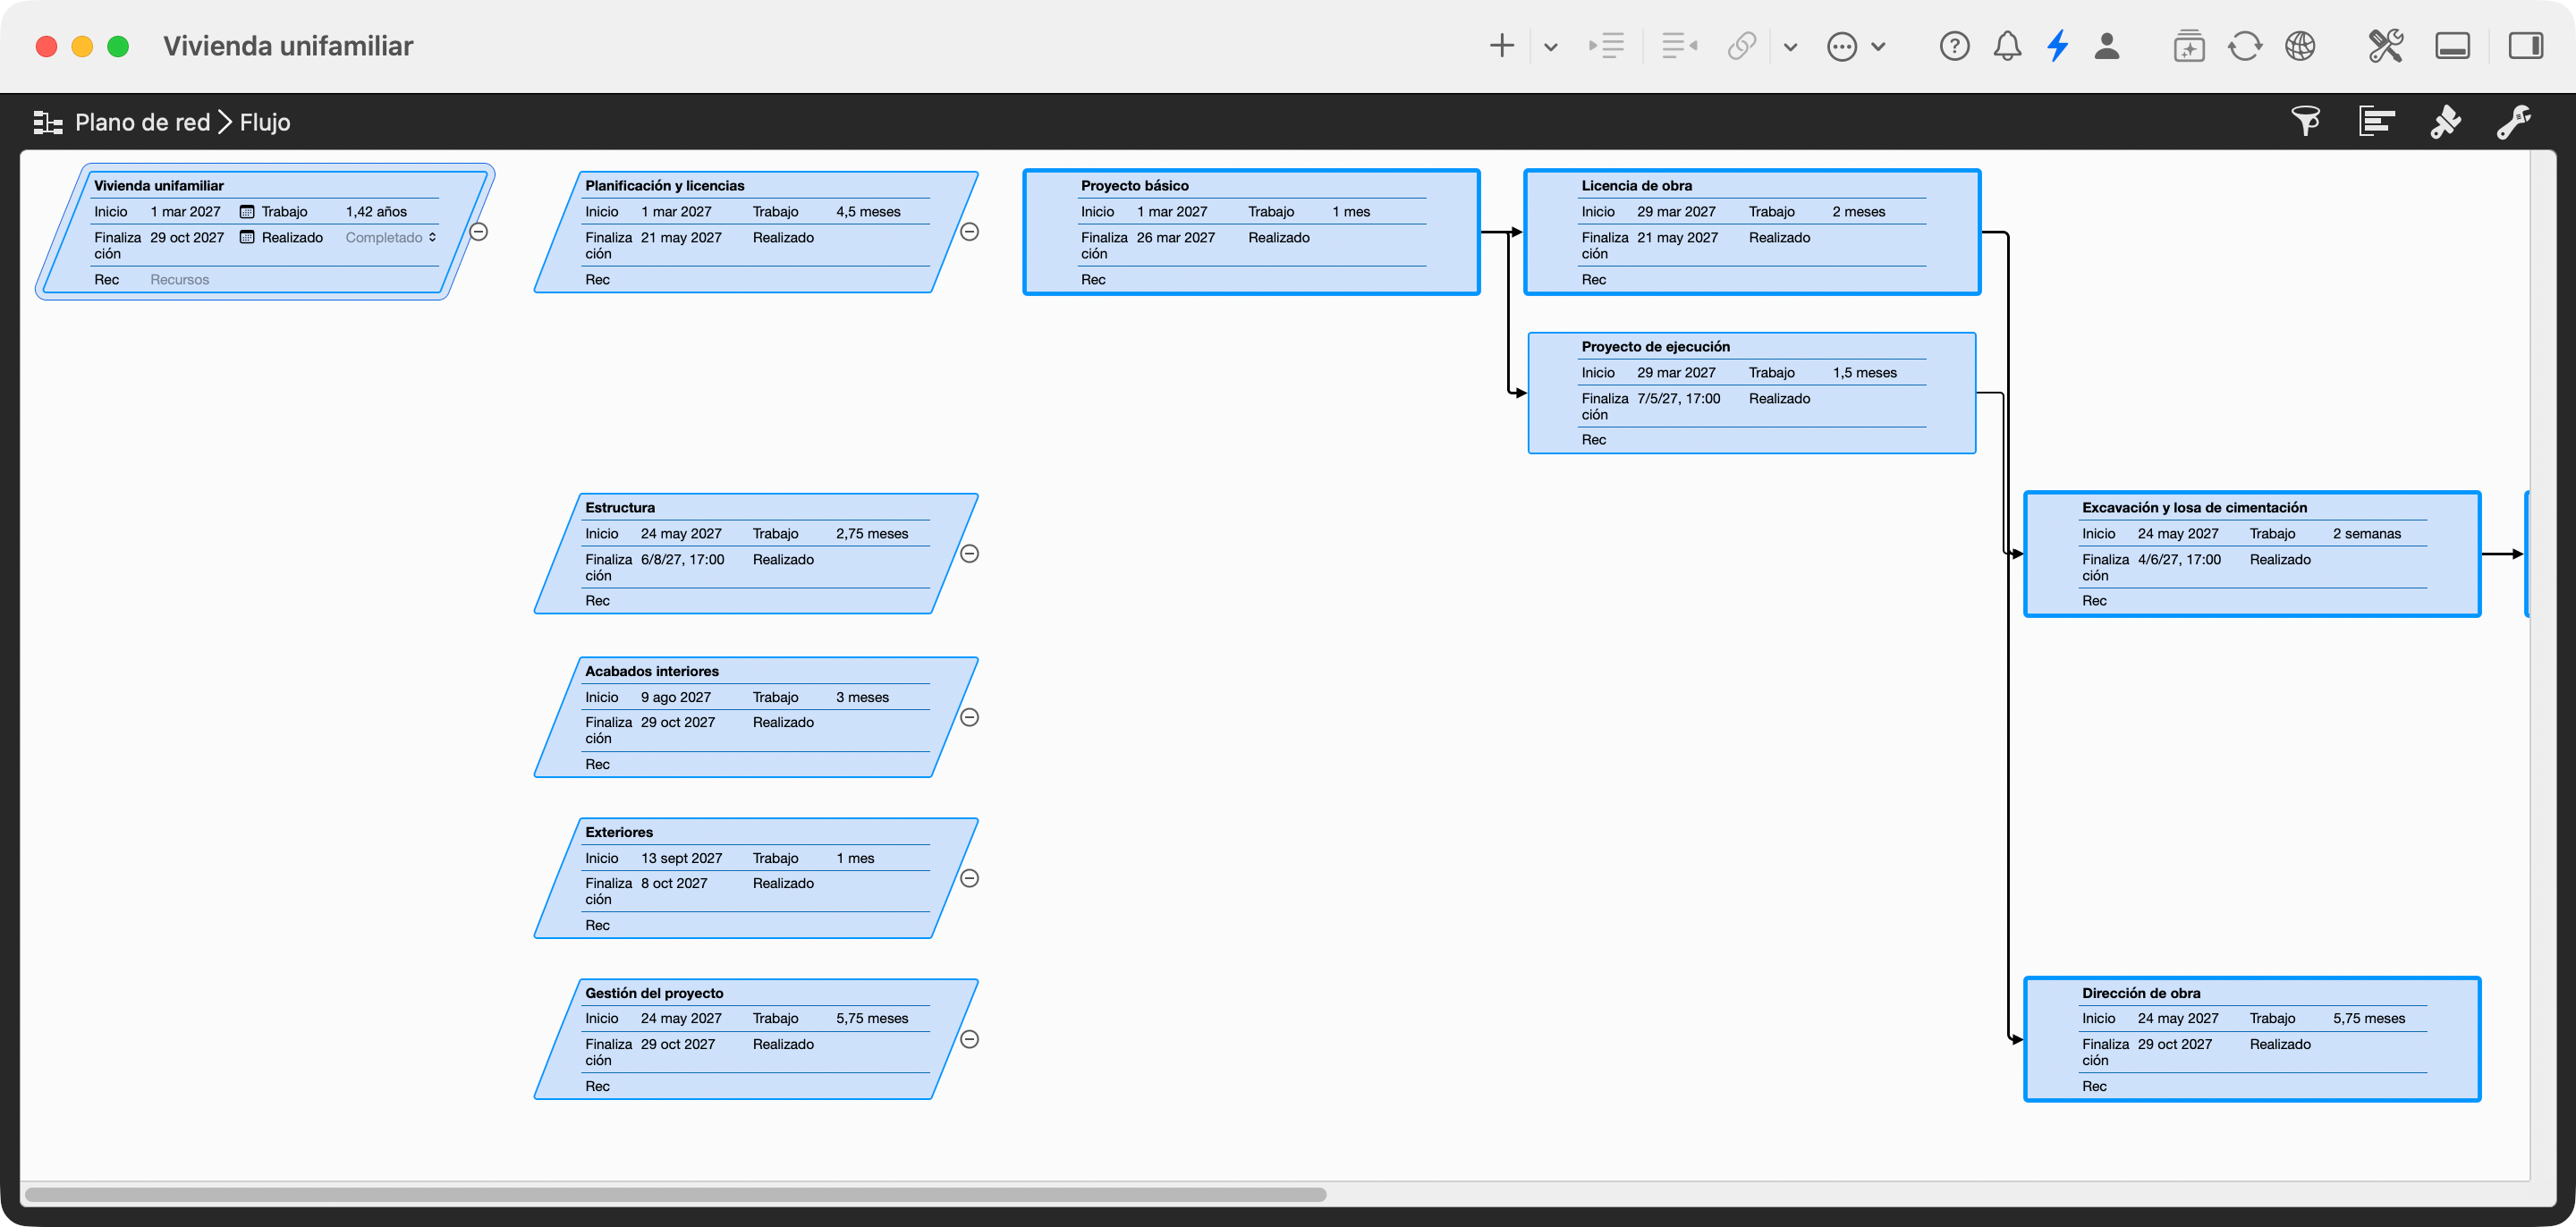
Task: Click the calendar icon next to 29 oct 2027
Action: click(247, 238)
